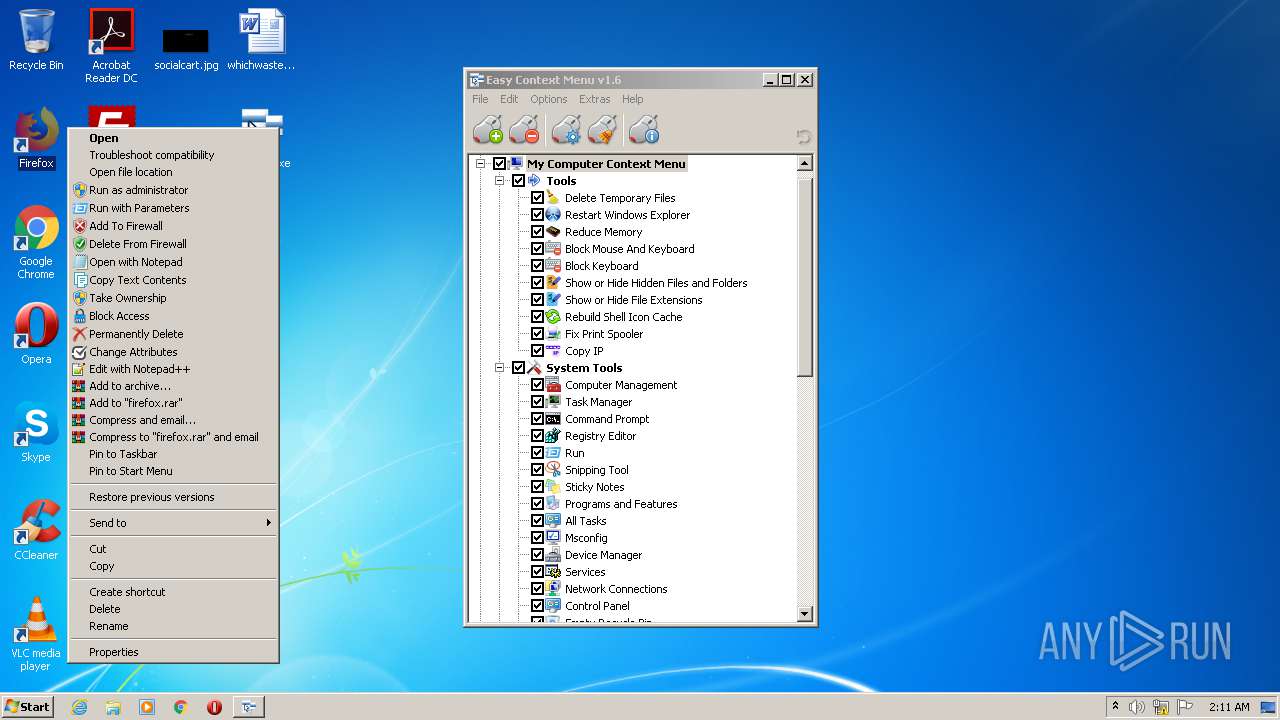The height and width of the screenshot is (720, 1280).
Task: Toggle Show or Hide Hidden Files checkbox
Action: pyautogui.click(x=537, y=283)
